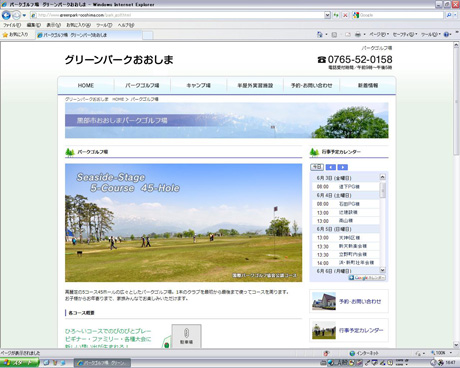Viewport: 460px width, 368px height.
Task: Click the Feeds icon in command bar
Action: 334,34
